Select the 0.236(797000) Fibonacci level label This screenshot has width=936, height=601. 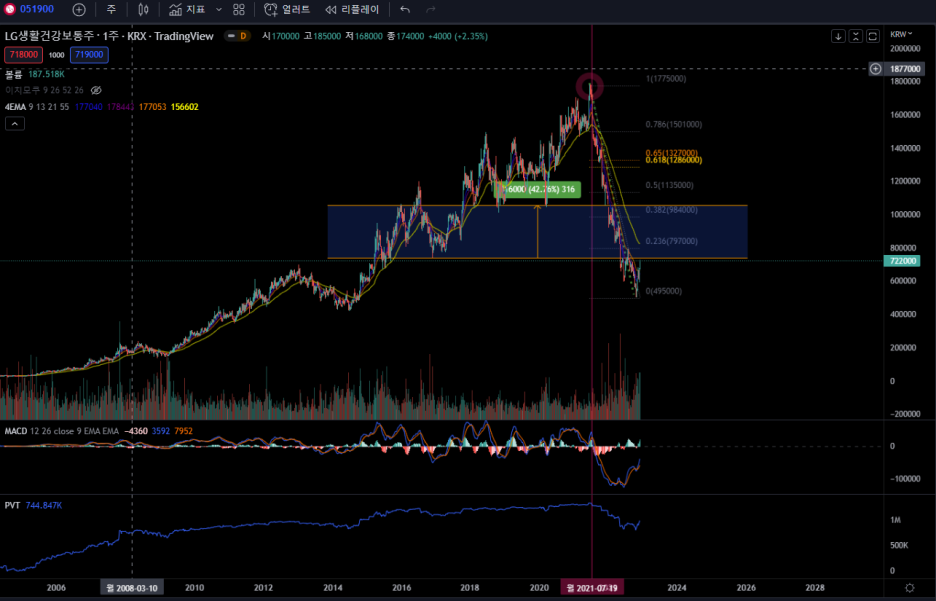[672, 241]
